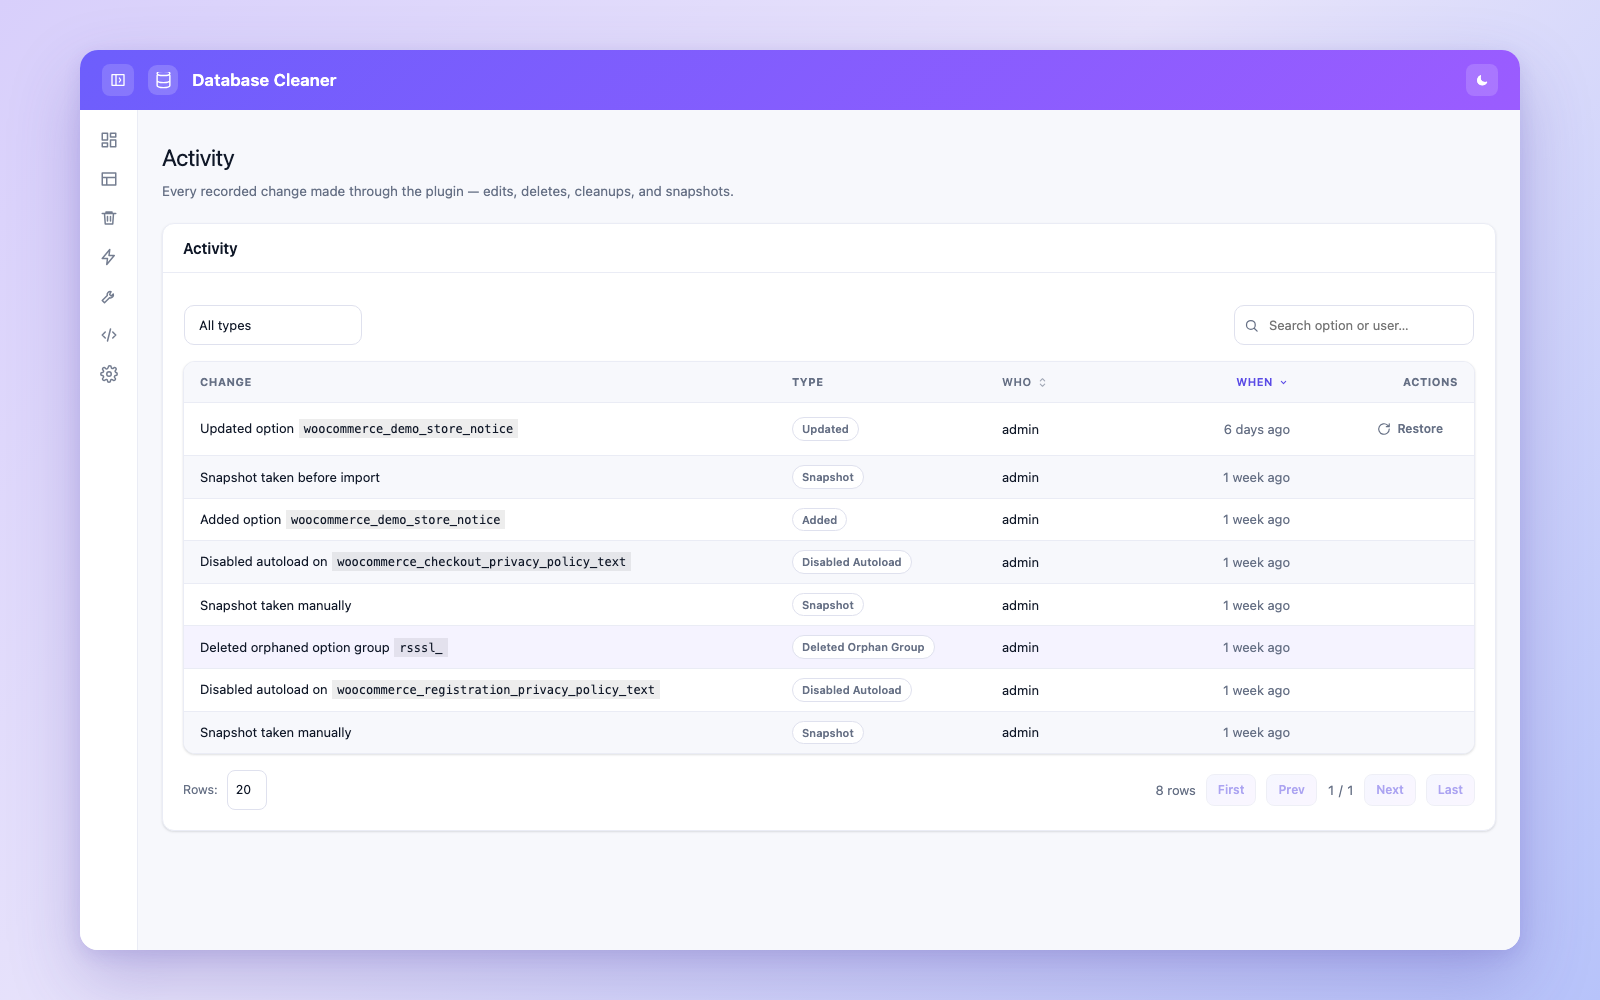Focus the Search option or user field

[x=1354, y=325]
